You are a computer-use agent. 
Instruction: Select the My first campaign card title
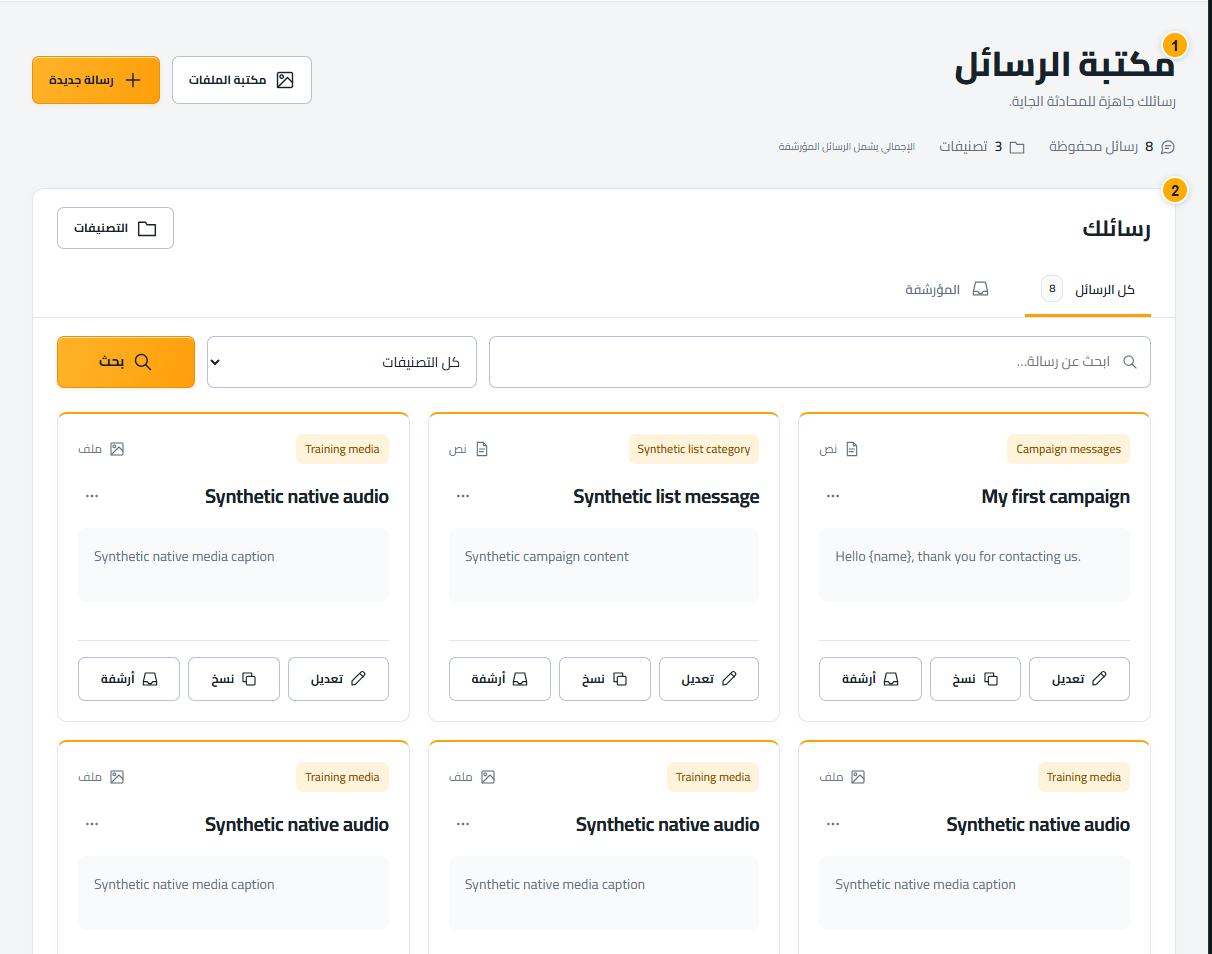pos(1056,497)
